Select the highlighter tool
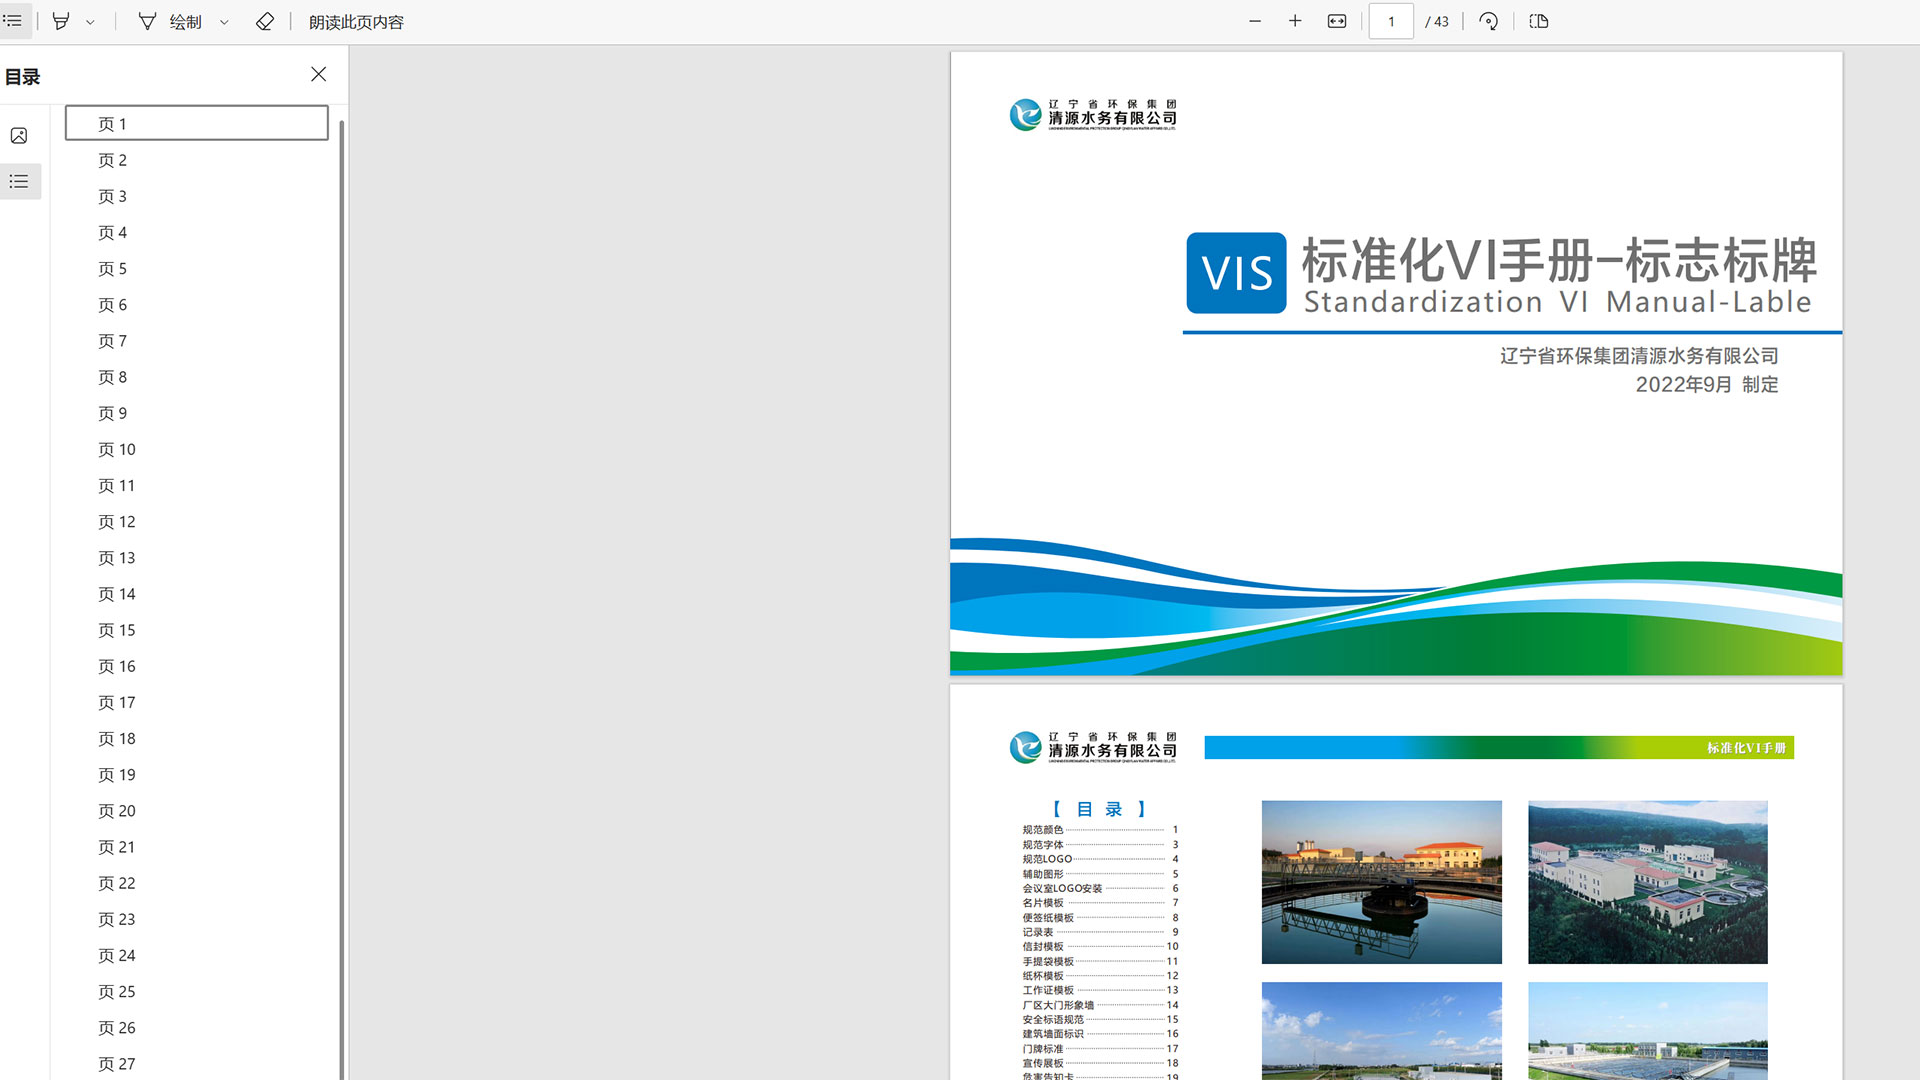 [61, 21]
